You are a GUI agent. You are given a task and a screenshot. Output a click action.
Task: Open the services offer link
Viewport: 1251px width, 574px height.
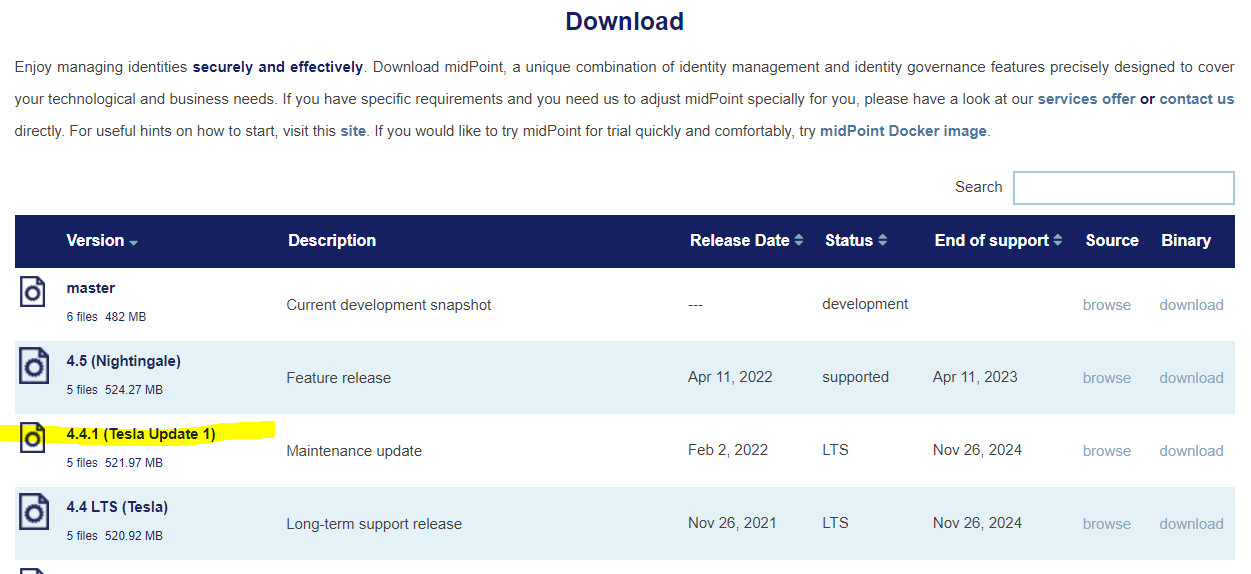point(1086,99)
